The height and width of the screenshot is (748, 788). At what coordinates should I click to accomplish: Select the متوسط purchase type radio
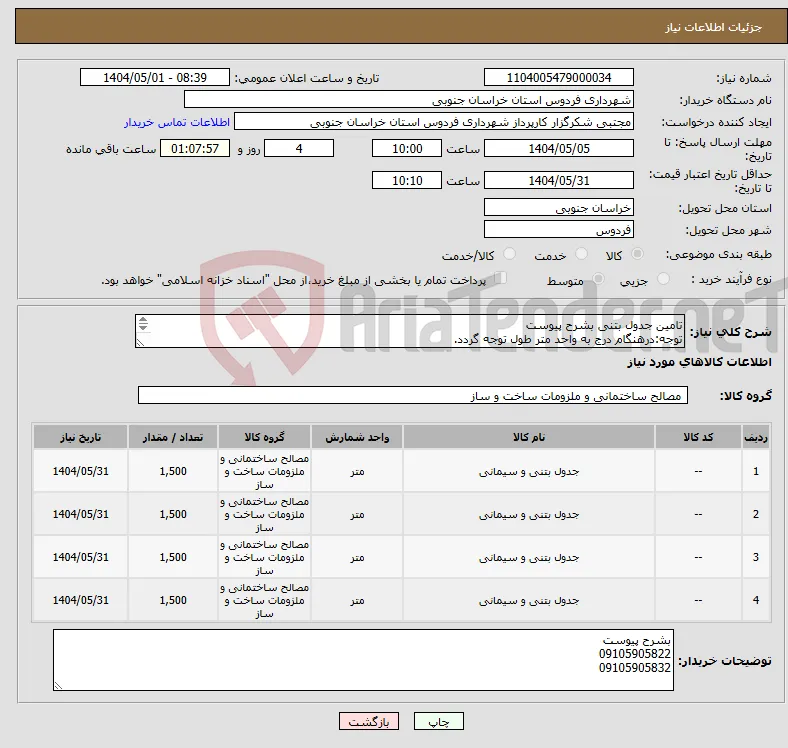pyautogui.click(x=598, y=279)
